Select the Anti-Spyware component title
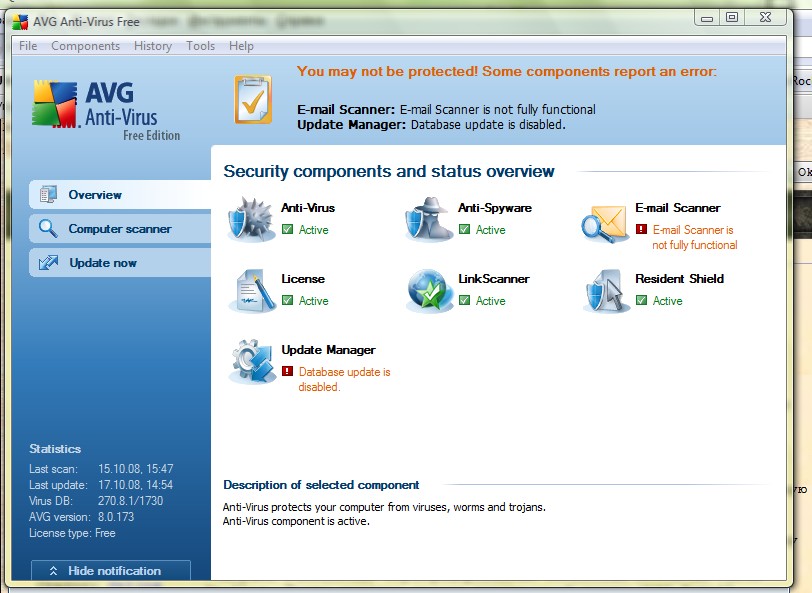The width and height of the screenshot is (812, 593). pyautogui.click(x=495, y=208)
